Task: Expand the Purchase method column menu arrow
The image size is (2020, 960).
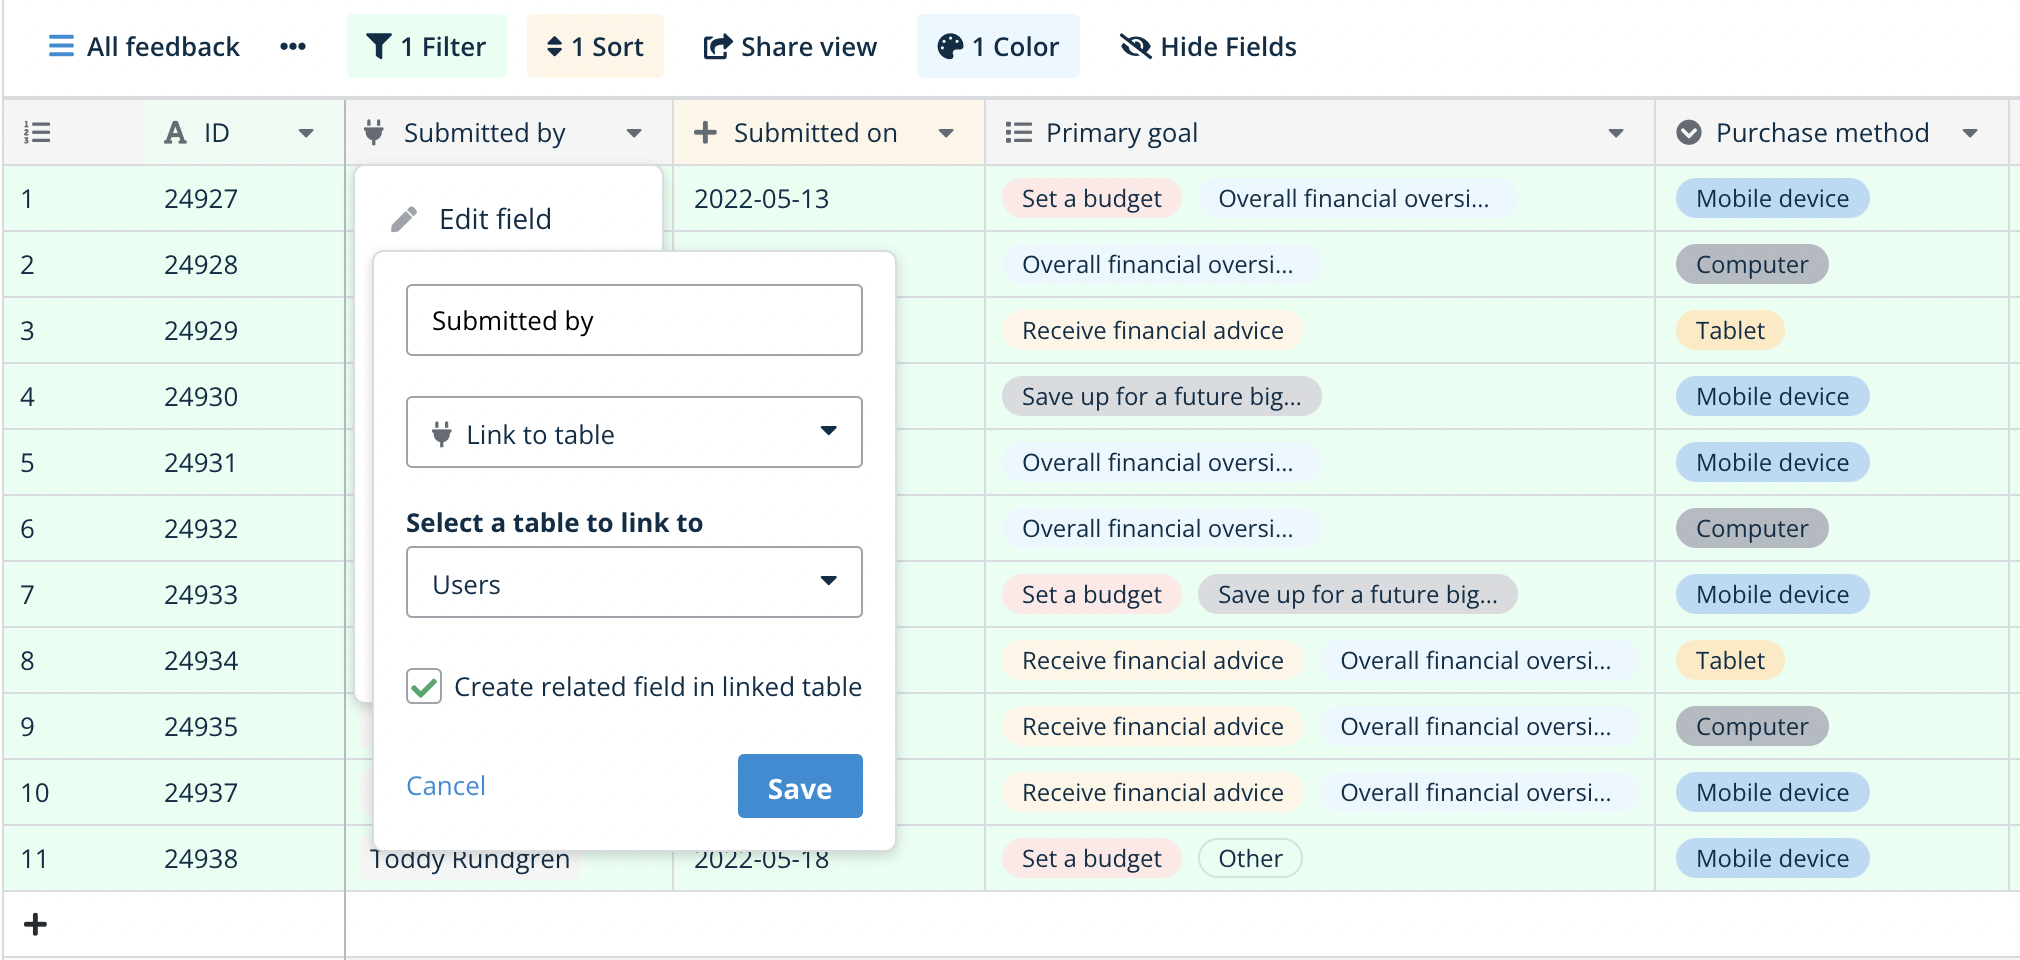Action: tap(1969, 133)
